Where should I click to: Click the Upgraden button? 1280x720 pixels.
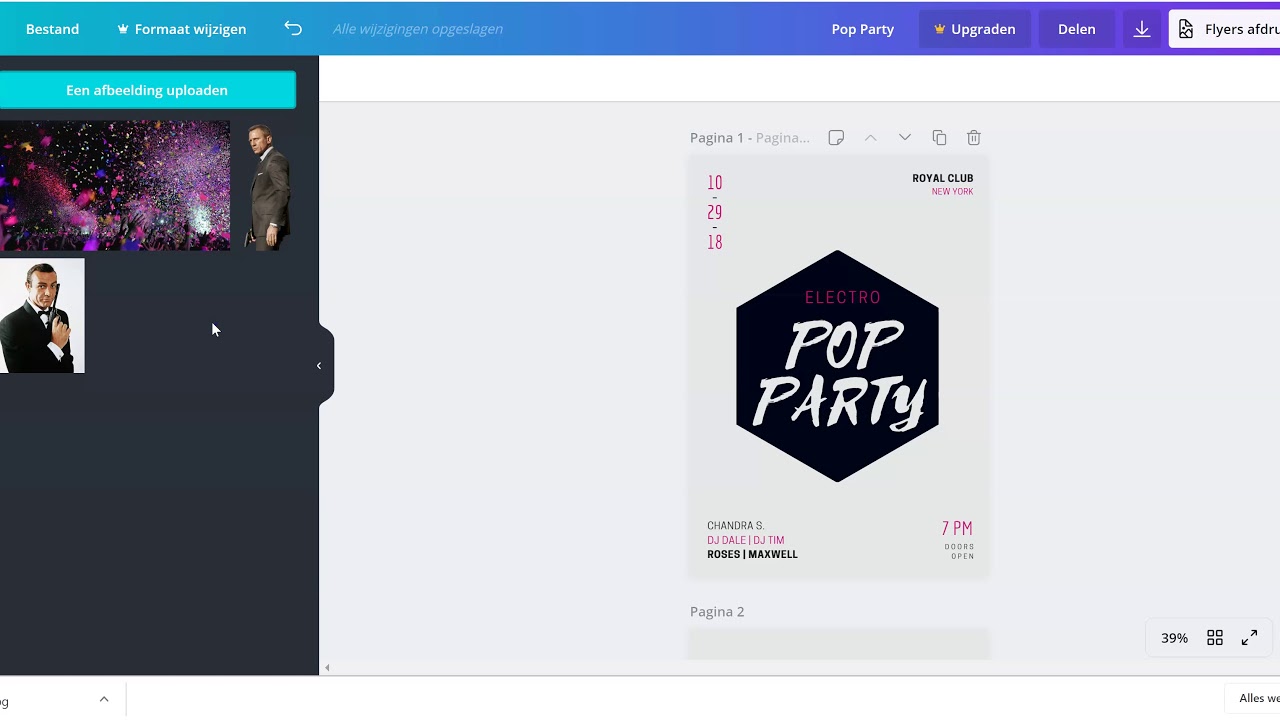[974, 29]
